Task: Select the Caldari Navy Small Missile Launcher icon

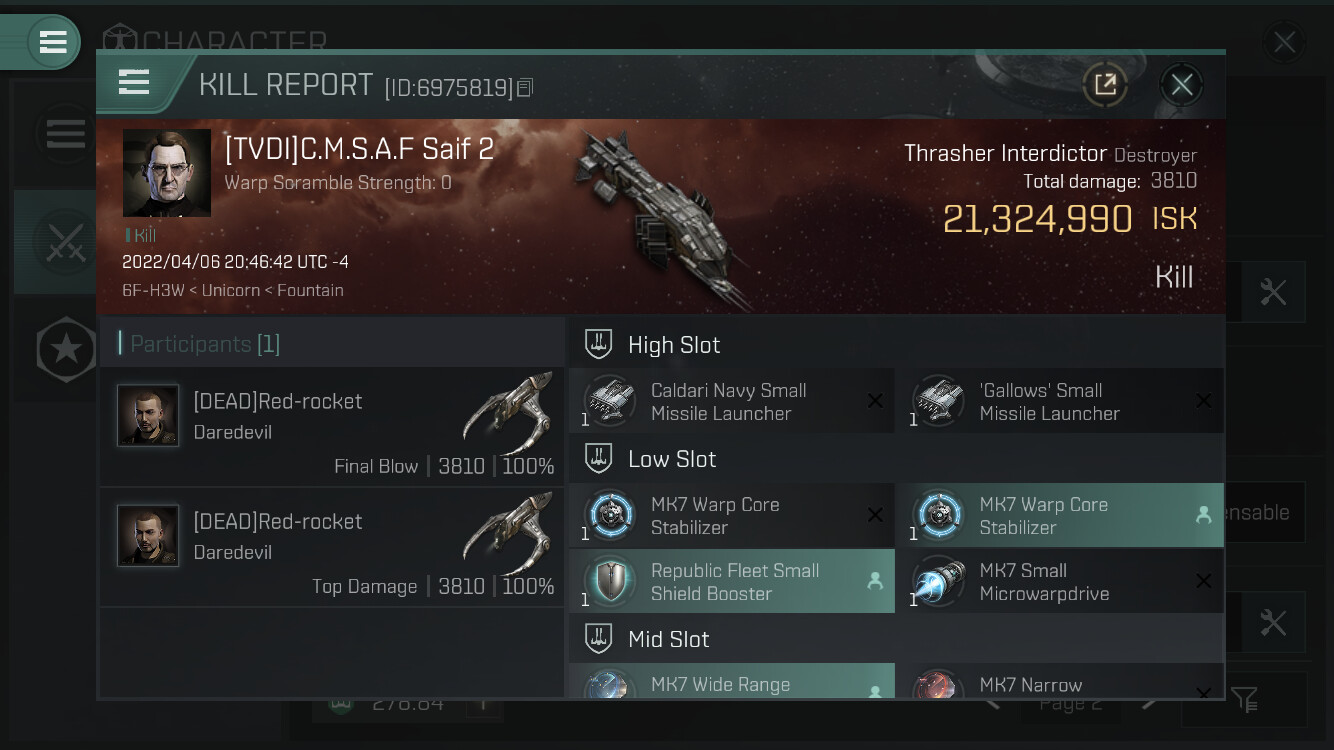Action: click(609, 401)
